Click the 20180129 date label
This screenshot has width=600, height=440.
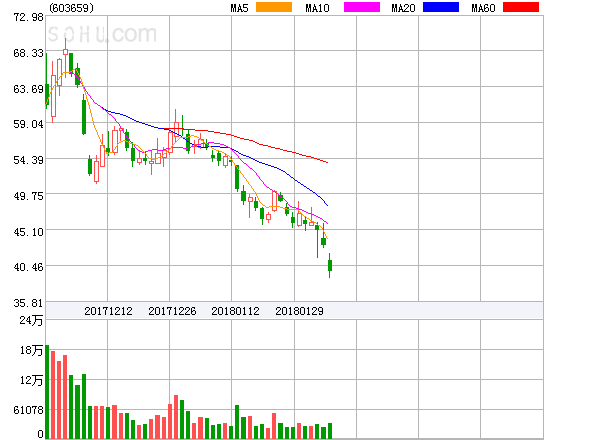point(299,311)
